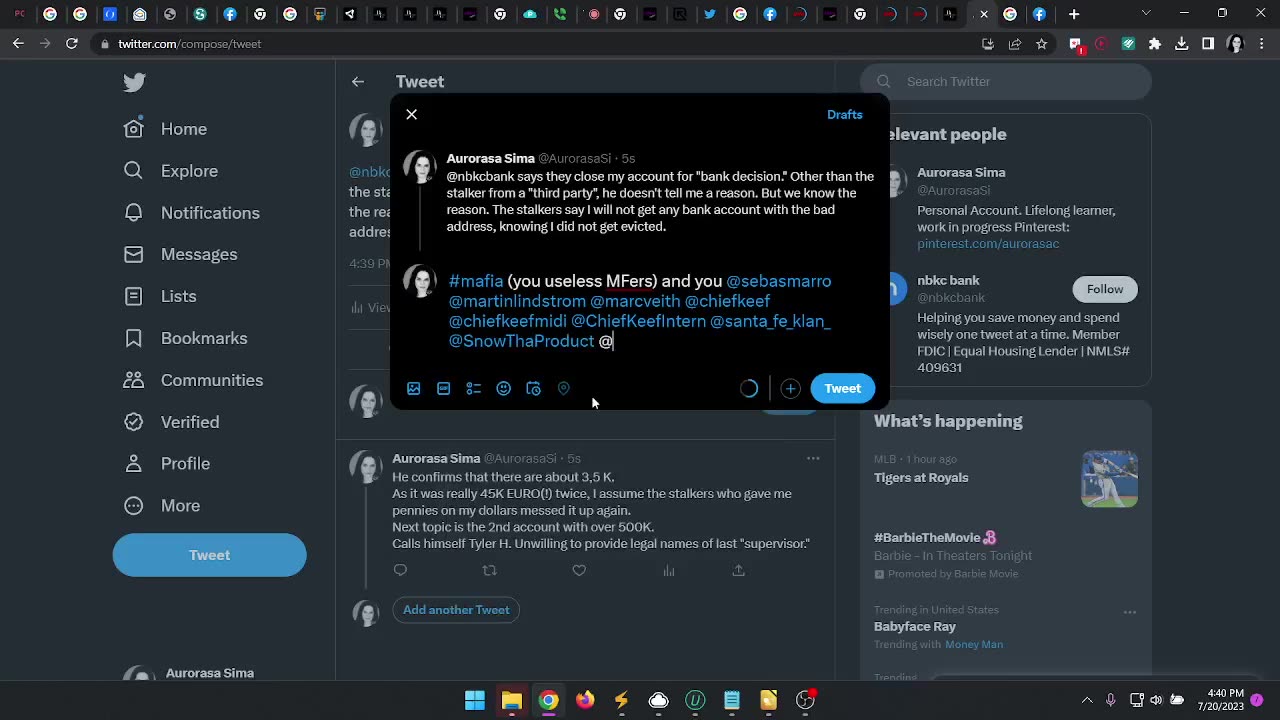The width and height of the screenshot is (1280, 720).
Task: Open options for the Babyface Ray trend
Action: (x=1129, y=612)
